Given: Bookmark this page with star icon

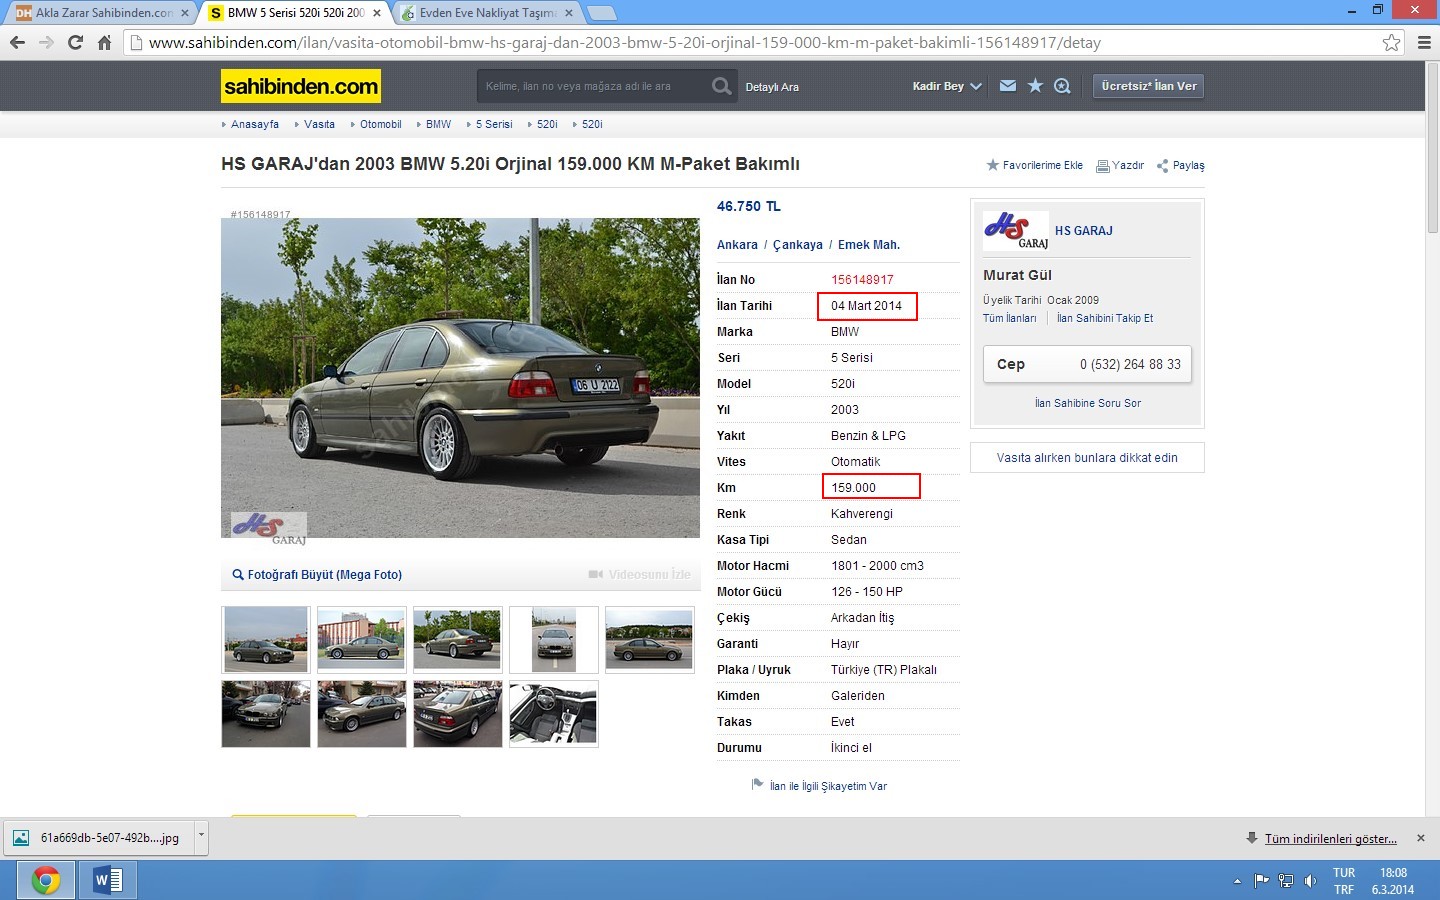Looking at the screenshot, I should (x=1391, y=42).
